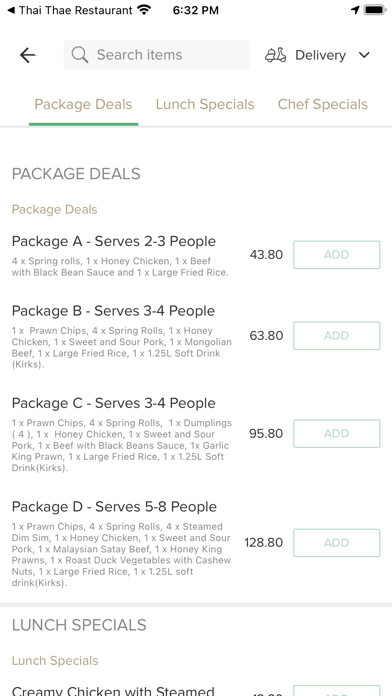
Task: Open the Delivery dropdown chevron
Action: 364,55
